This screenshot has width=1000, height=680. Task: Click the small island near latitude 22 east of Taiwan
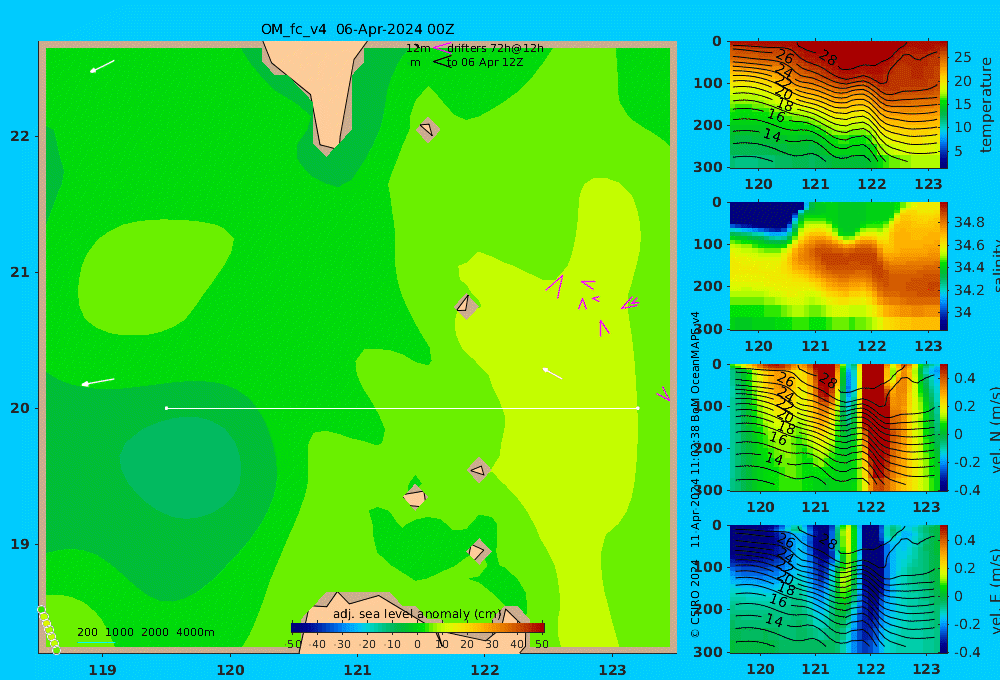[x=428, y=129]
